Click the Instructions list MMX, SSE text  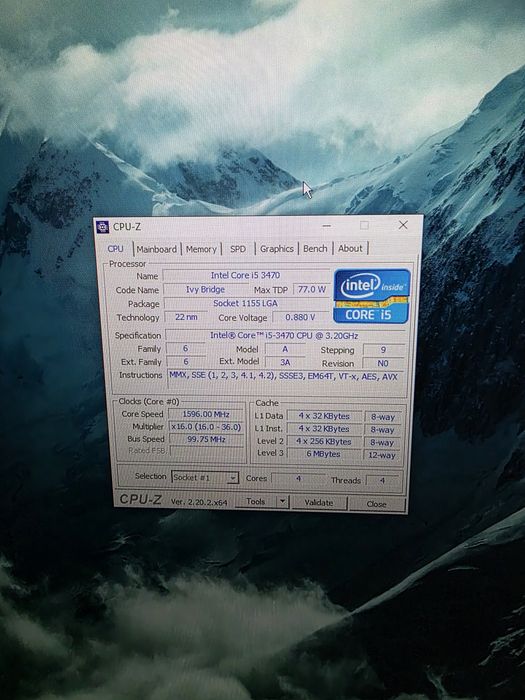(x=285, y=376)
